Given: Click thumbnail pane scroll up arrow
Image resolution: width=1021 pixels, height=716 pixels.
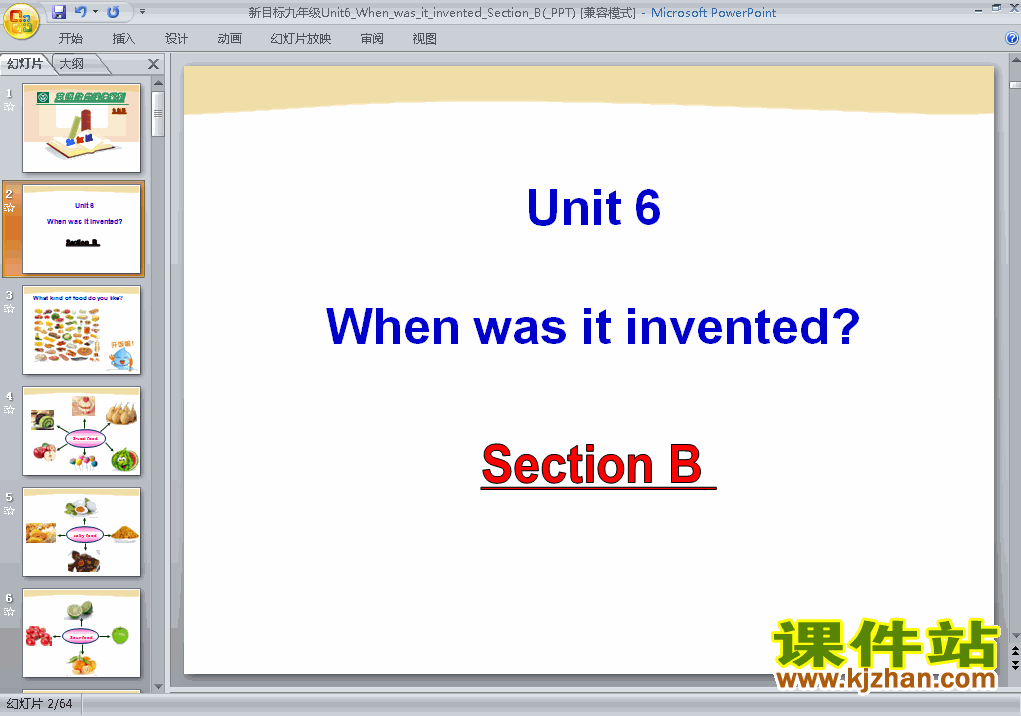Looking at the screenshot, I should click(158, 83).
